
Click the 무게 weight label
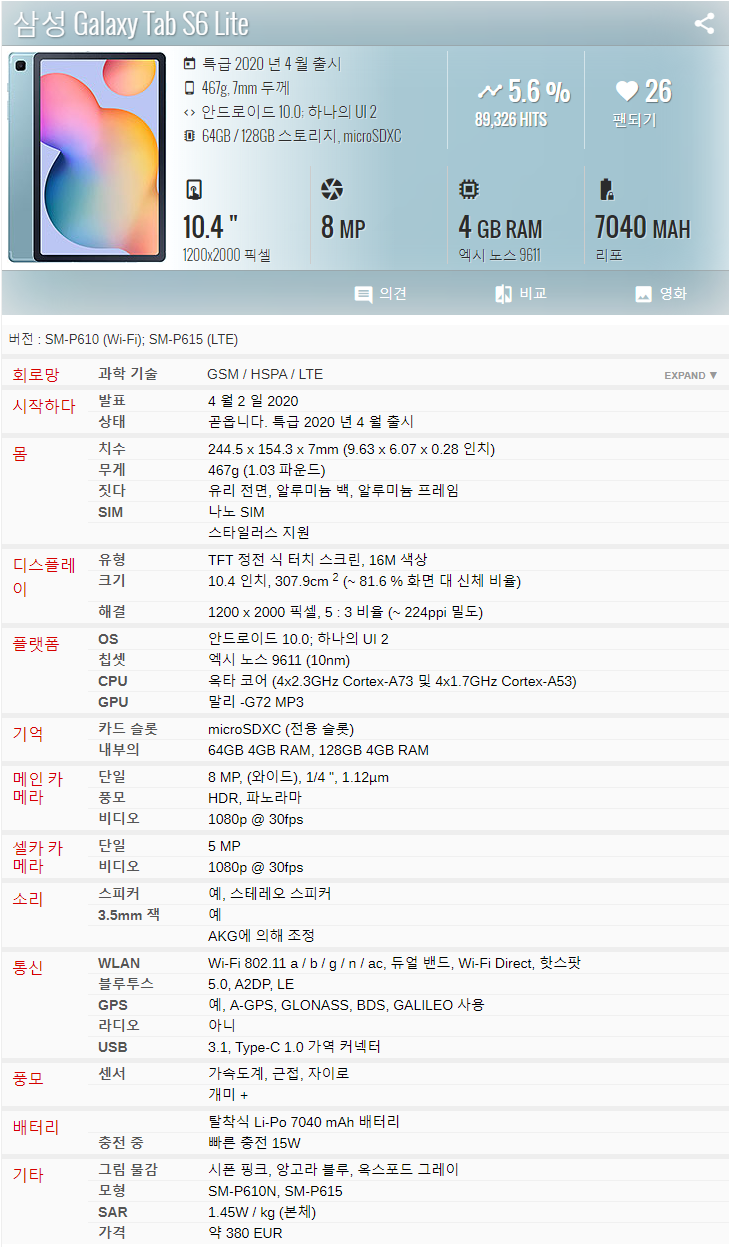tap(112, 470)
